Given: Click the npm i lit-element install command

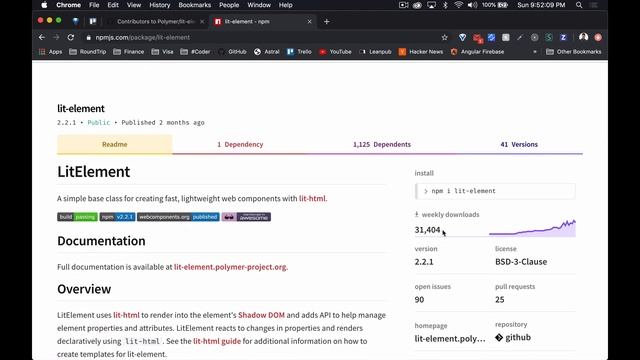Looking at the screenshot, I should (495, 191).
